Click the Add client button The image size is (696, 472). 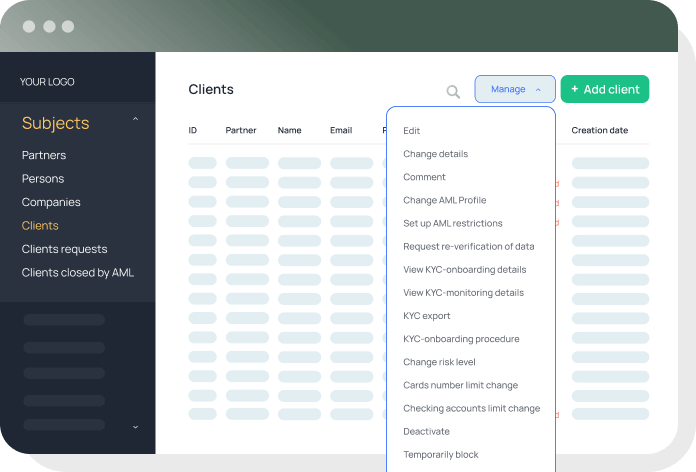[605, 89]
